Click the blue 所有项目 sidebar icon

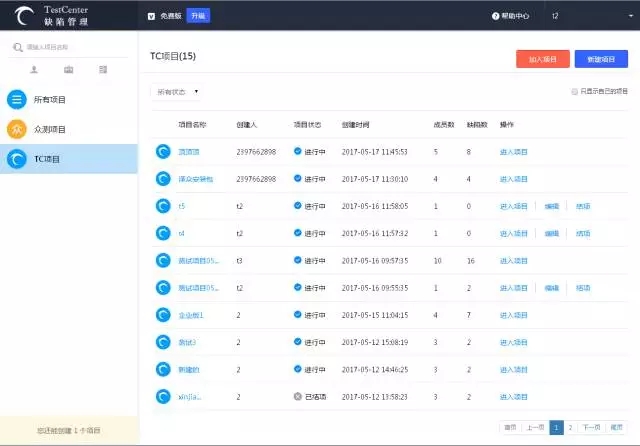16,99
